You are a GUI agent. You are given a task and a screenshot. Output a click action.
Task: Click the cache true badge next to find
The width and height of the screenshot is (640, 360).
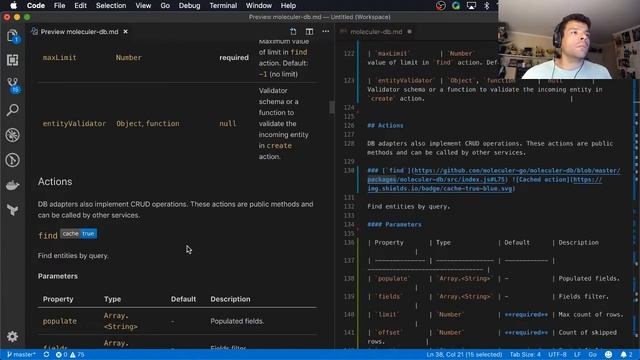78,233
